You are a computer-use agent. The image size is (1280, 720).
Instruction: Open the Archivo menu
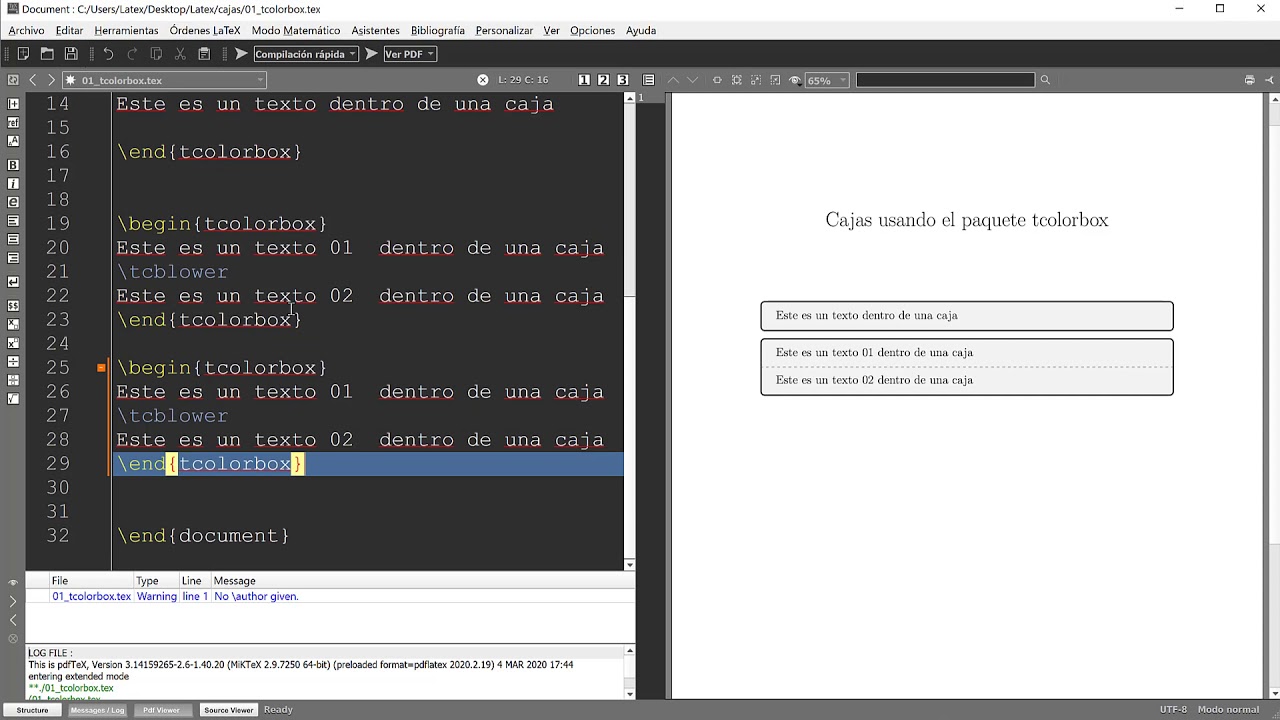[26, 31]
